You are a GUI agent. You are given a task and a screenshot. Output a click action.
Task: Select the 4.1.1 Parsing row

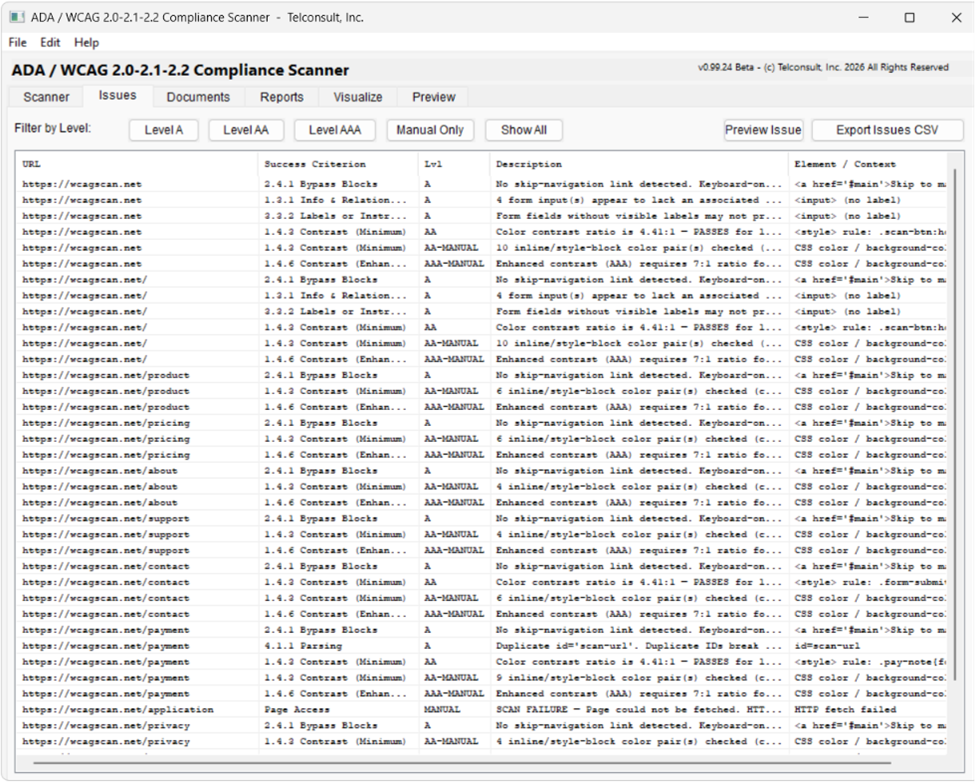[482, 646]
